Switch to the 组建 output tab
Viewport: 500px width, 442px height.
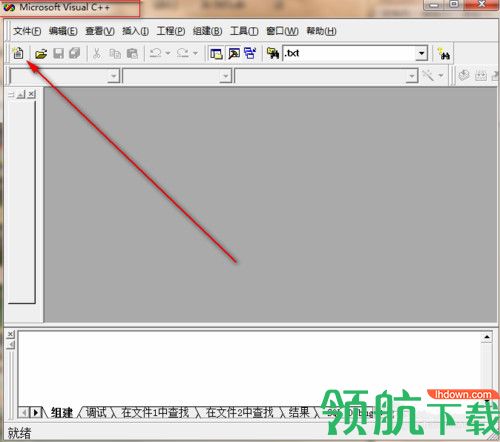point(62,413)
